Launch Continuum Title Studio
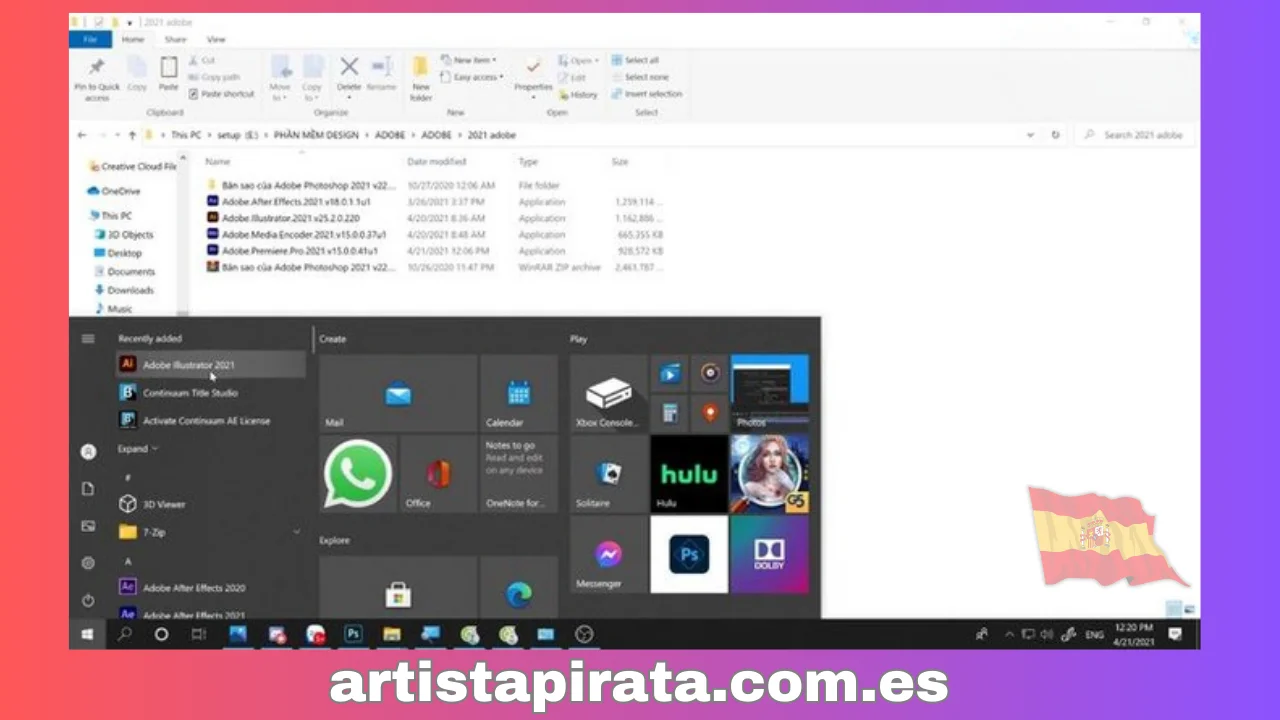This screenshot has height=720, width=1280. [x=190, y=393]
